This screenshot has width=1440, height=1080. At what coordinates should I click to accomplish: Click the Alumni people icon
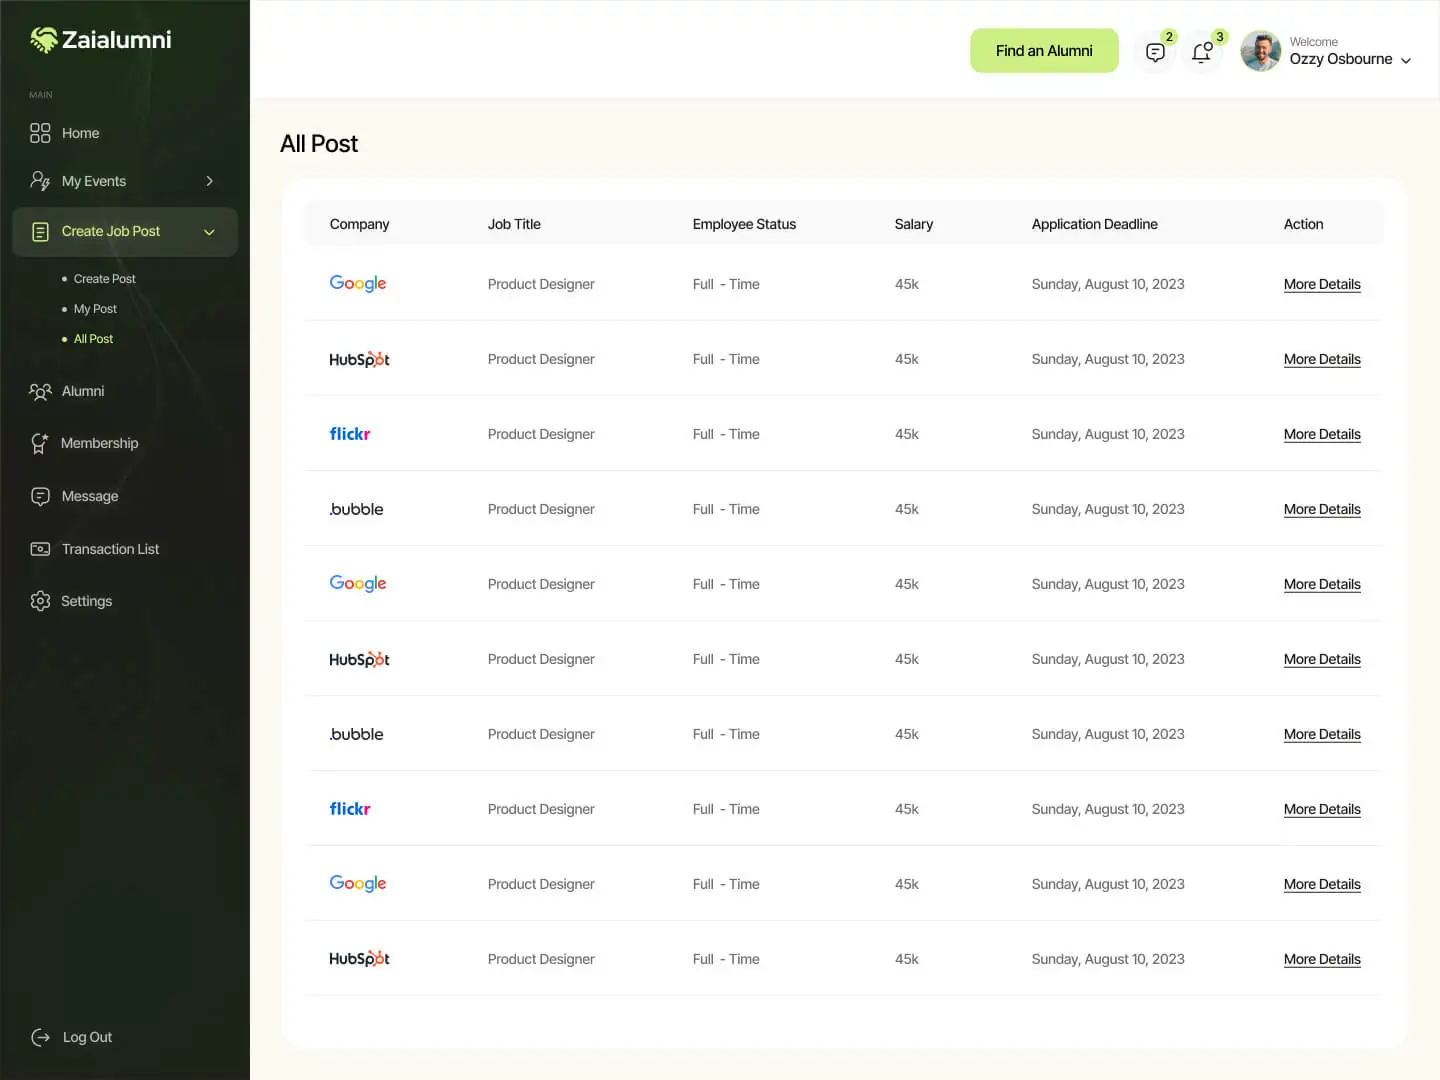[40, 392]
